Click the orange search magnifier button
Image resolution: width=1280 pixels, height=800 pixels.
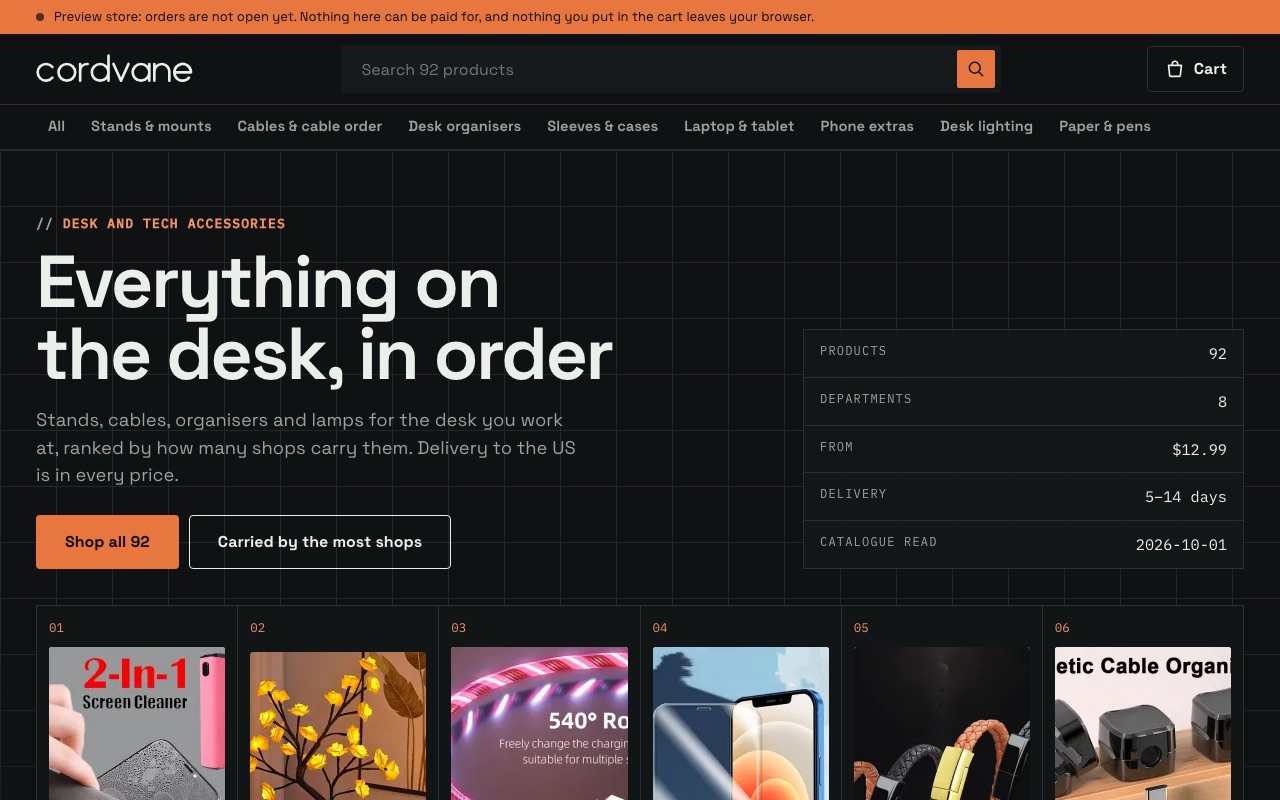976,69
